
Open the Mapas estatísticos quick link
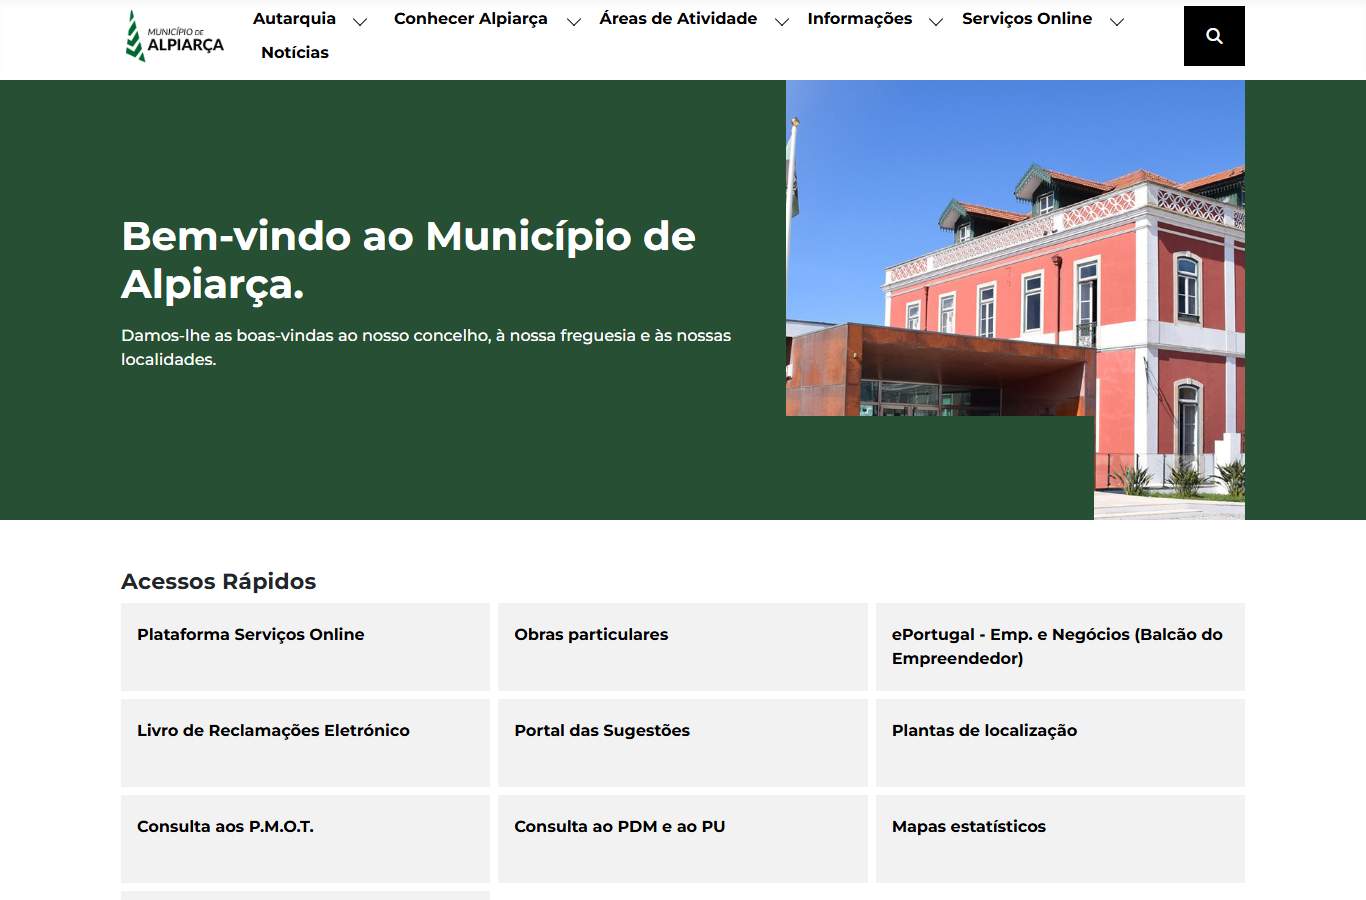coord(1060,839)
